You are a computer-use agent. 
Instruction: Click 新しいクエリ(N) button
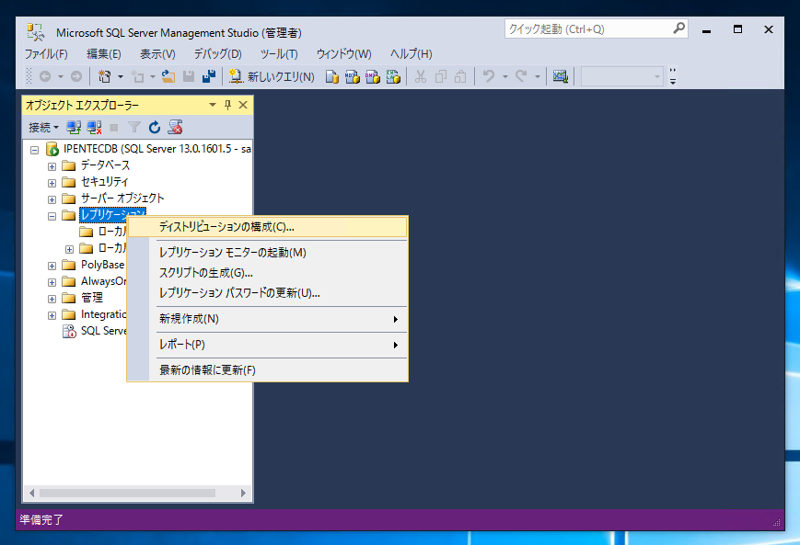271,77
